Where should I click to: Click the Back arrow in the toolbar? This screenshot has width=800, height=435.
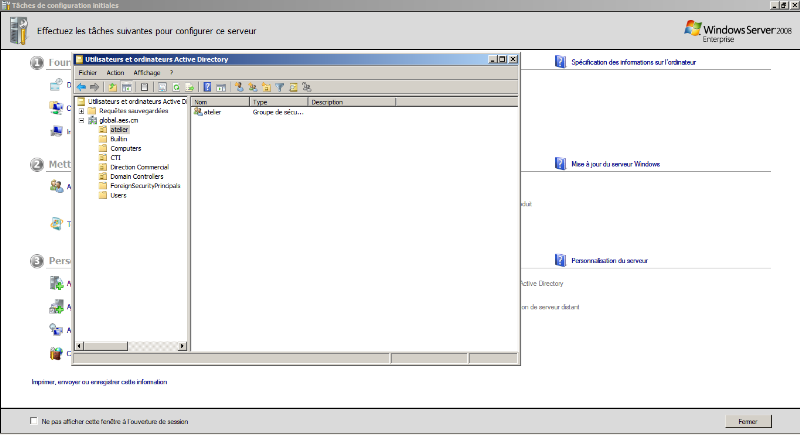click(x=81, y=87)
